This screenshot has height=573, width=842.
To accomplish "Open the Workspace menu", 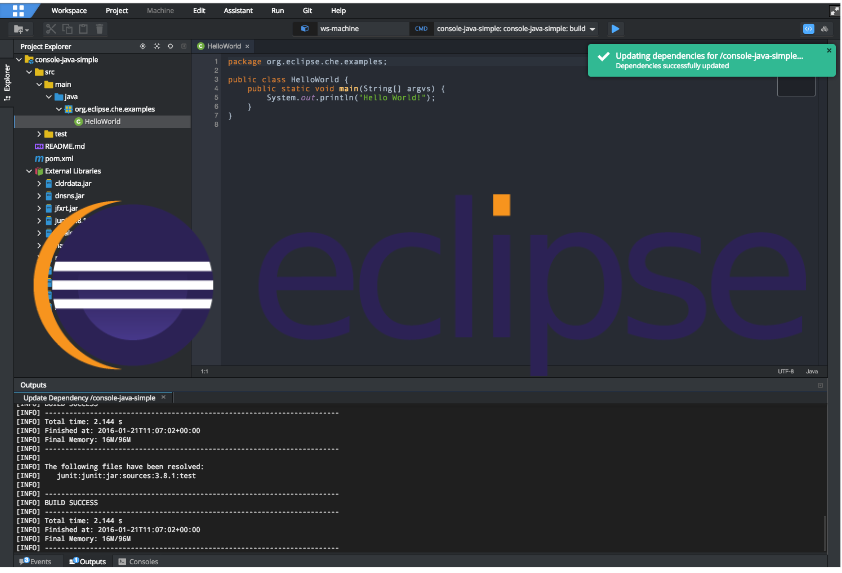I will (x=69, y=10).
